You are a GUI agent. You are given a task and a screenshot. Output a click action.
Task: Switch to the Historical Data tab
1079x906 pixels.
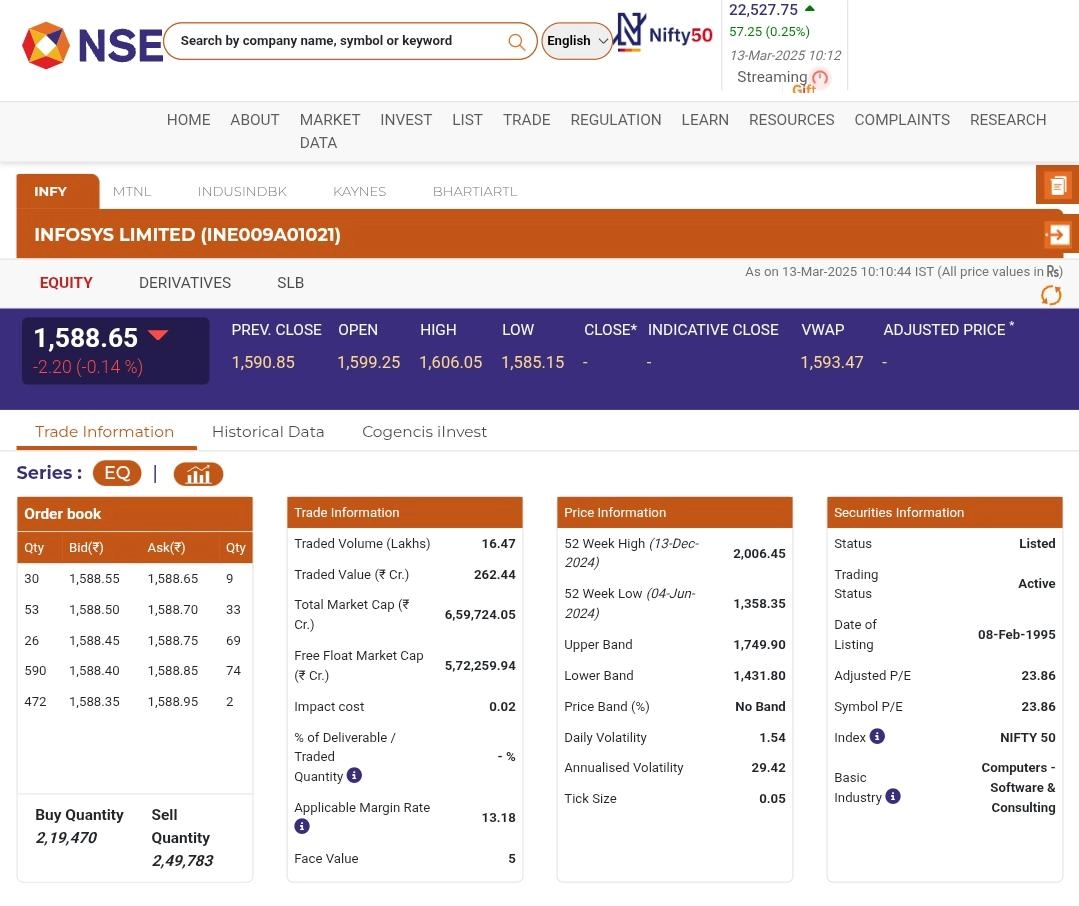click(x=268, y=432)
